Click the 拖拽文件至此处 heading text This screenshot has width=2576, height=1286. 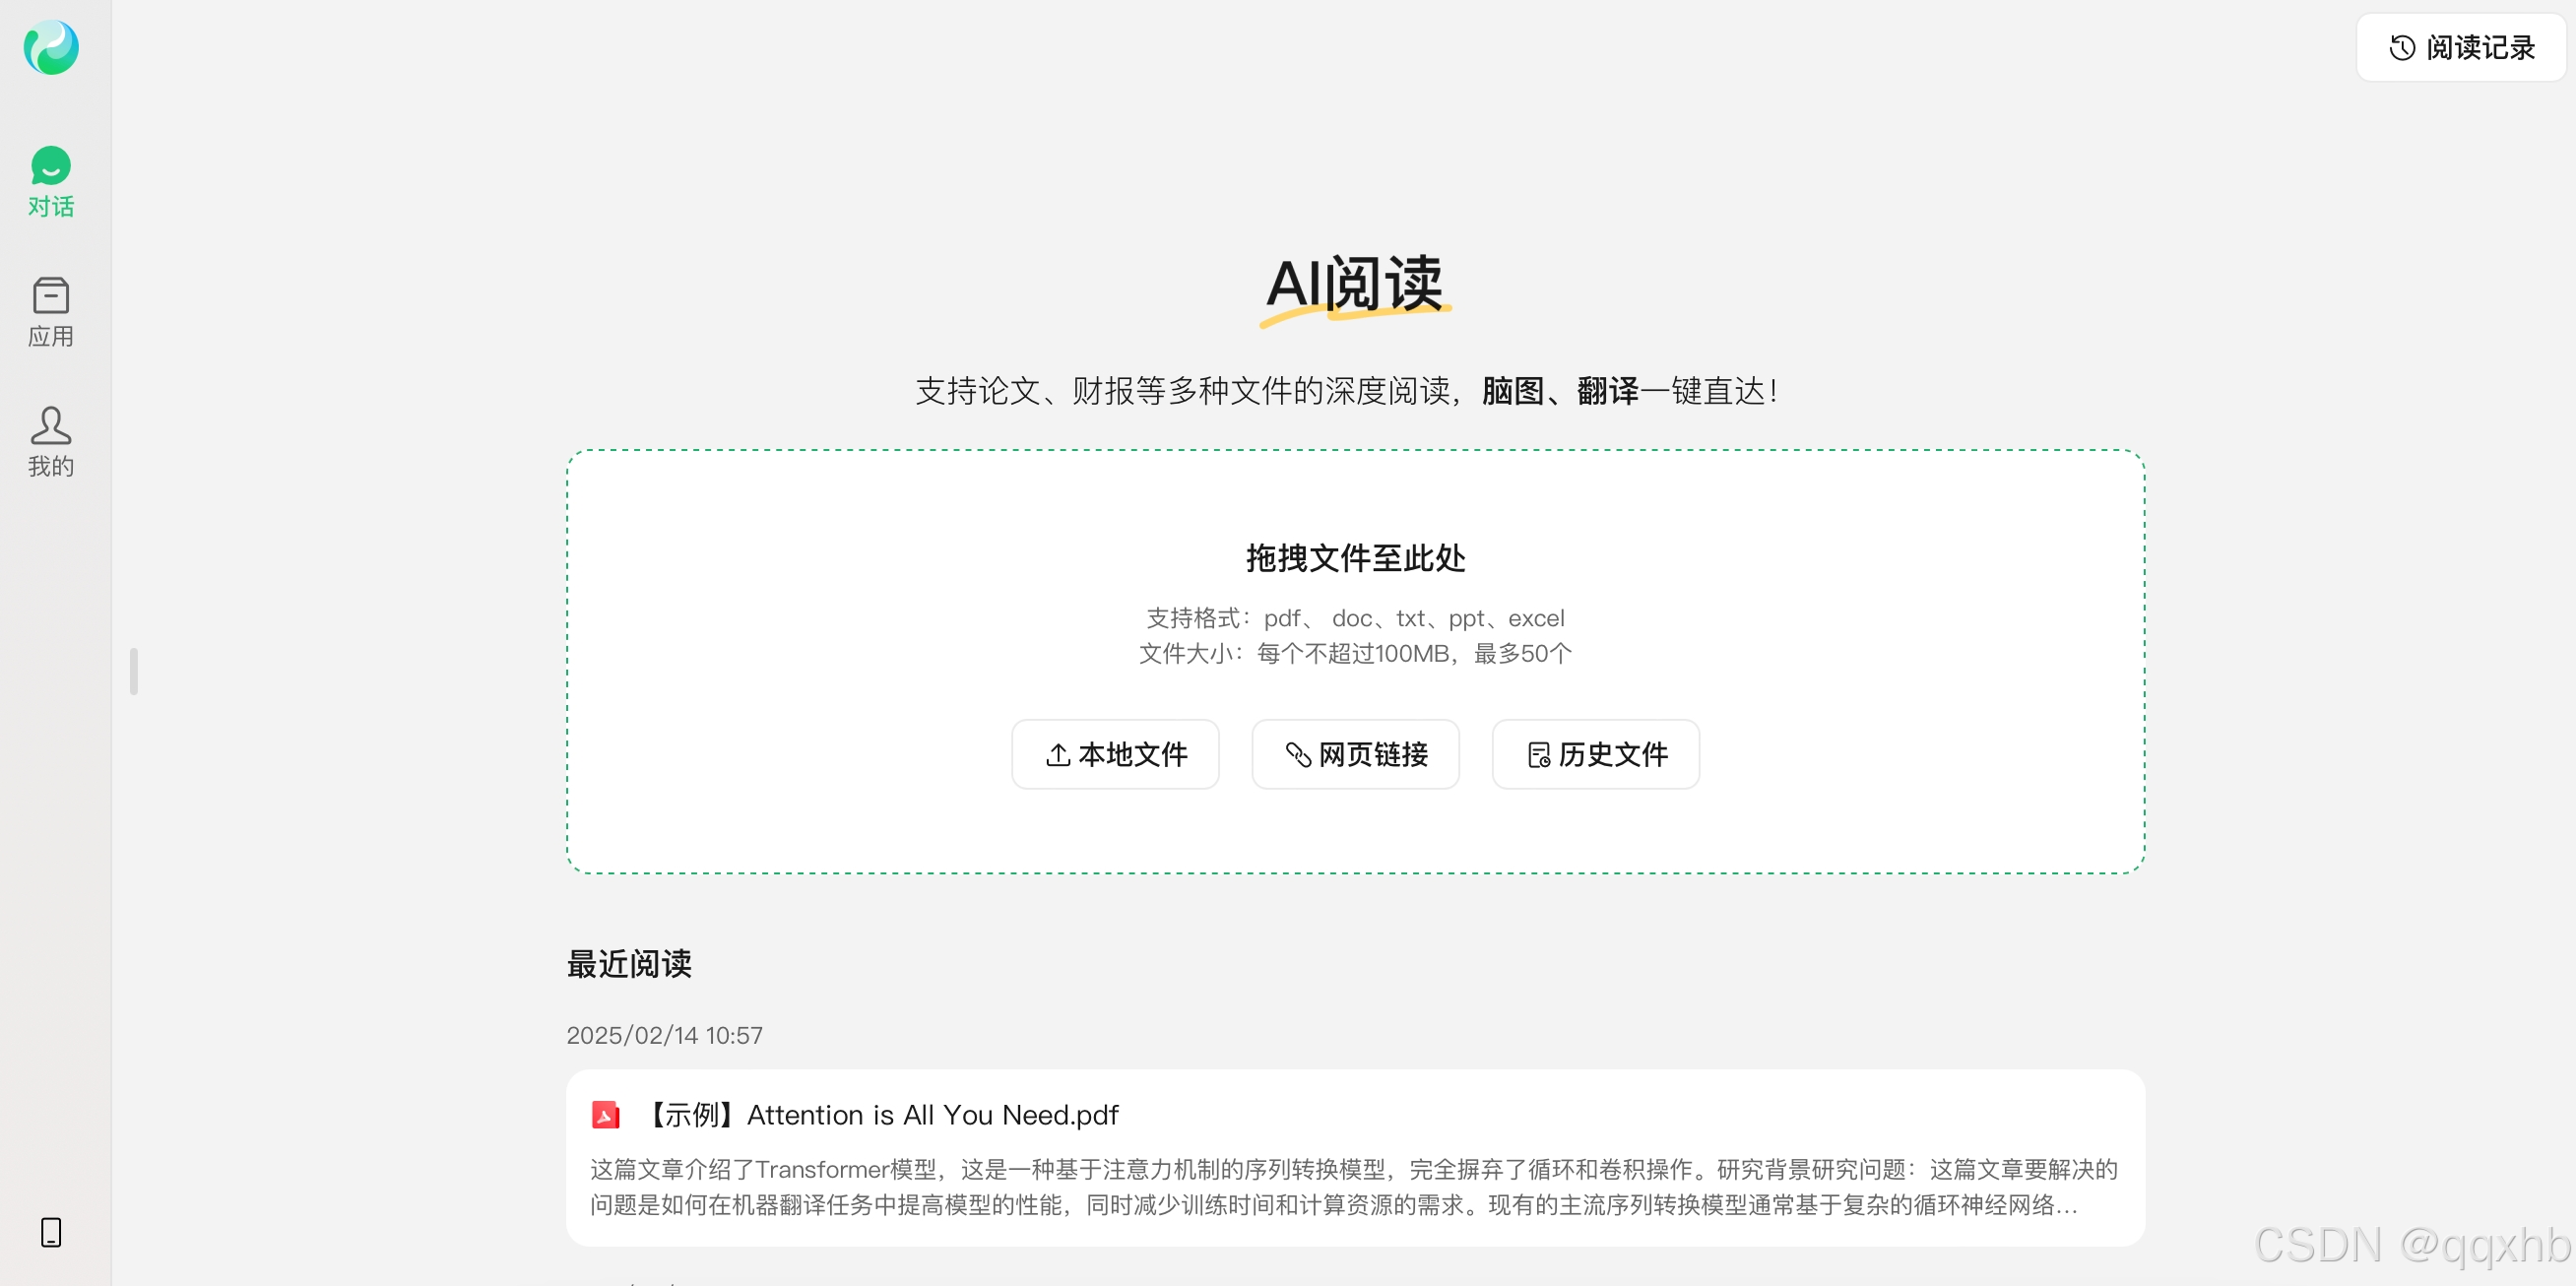pos(1355,557)
